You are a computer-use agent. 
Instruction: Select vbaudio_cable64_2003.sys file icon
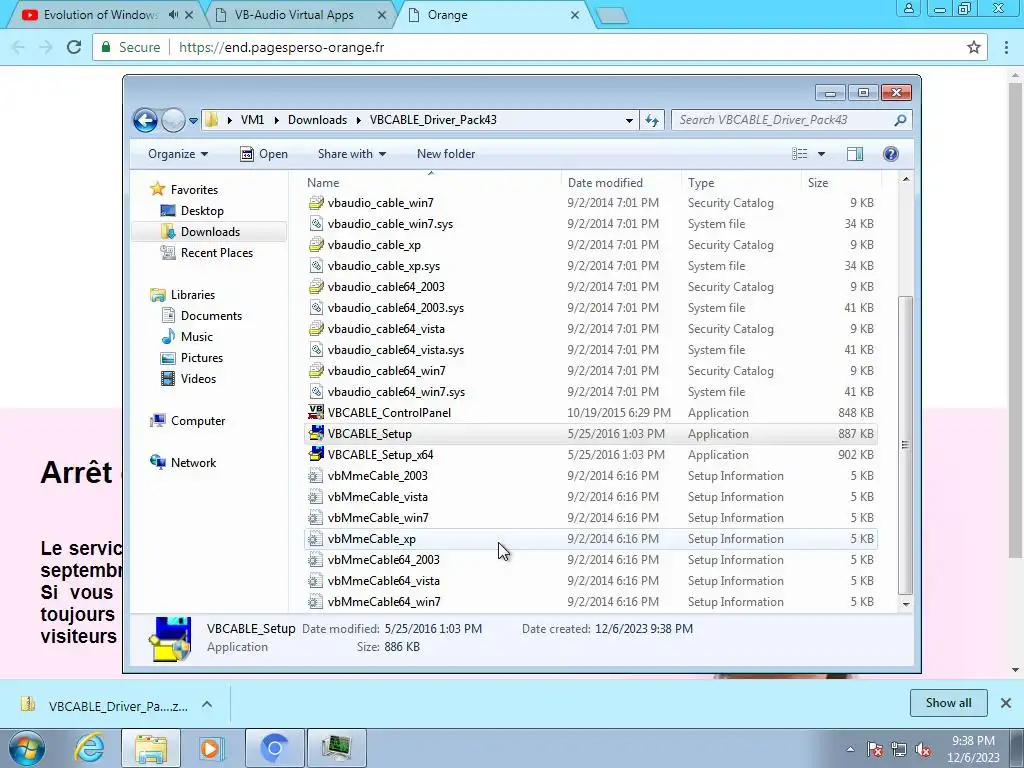pos(316,308)
